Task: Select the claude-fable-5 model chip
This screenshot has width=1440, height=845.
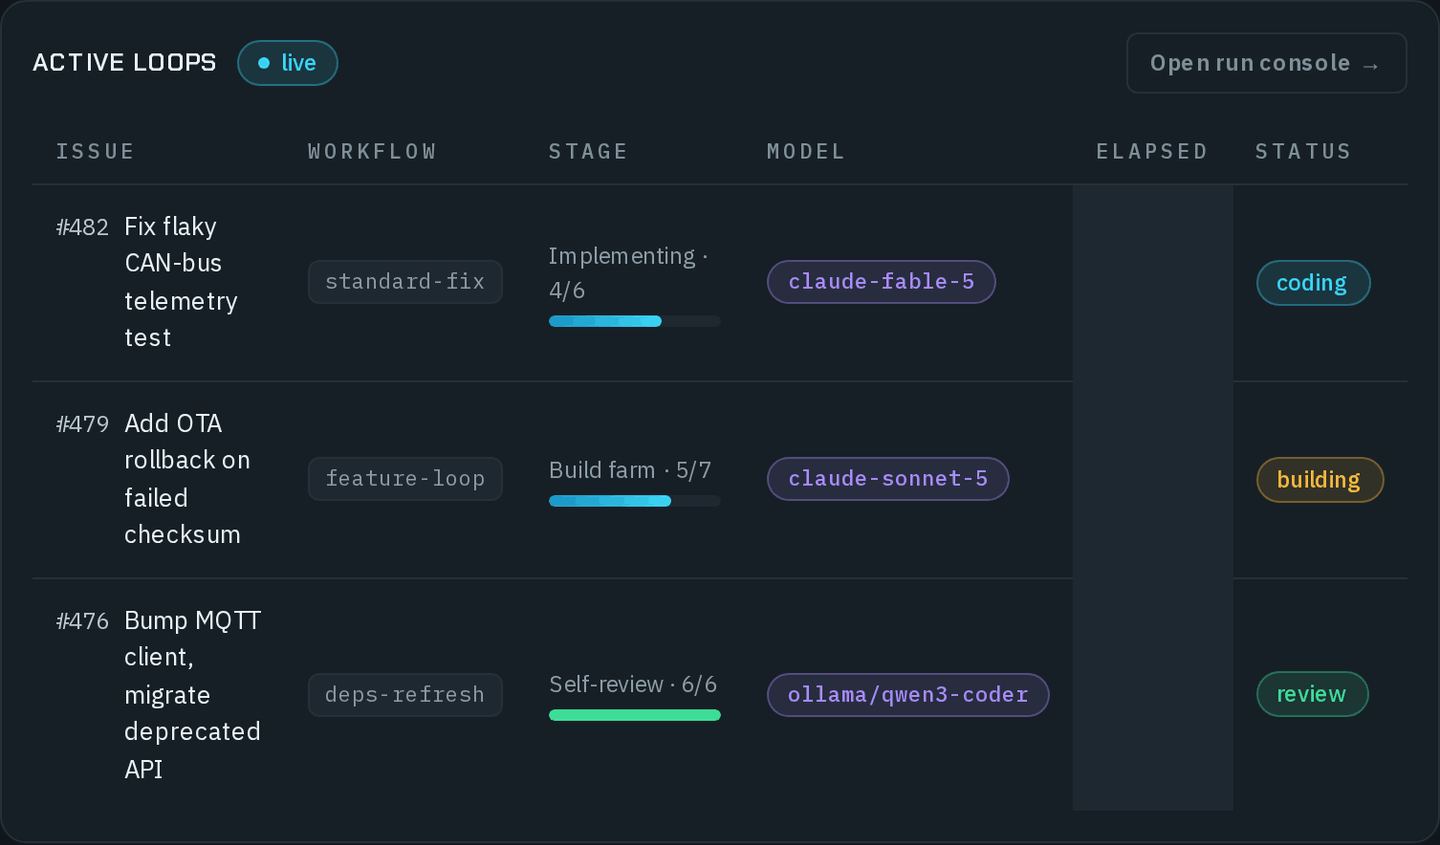Action: [881, 282]
